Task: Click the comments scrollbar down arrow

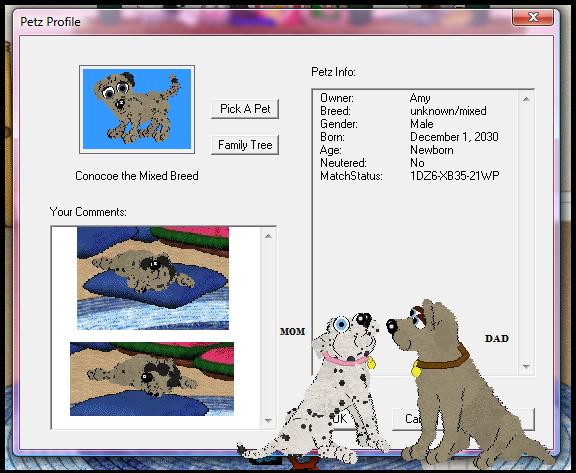Action: coord(268,420)
